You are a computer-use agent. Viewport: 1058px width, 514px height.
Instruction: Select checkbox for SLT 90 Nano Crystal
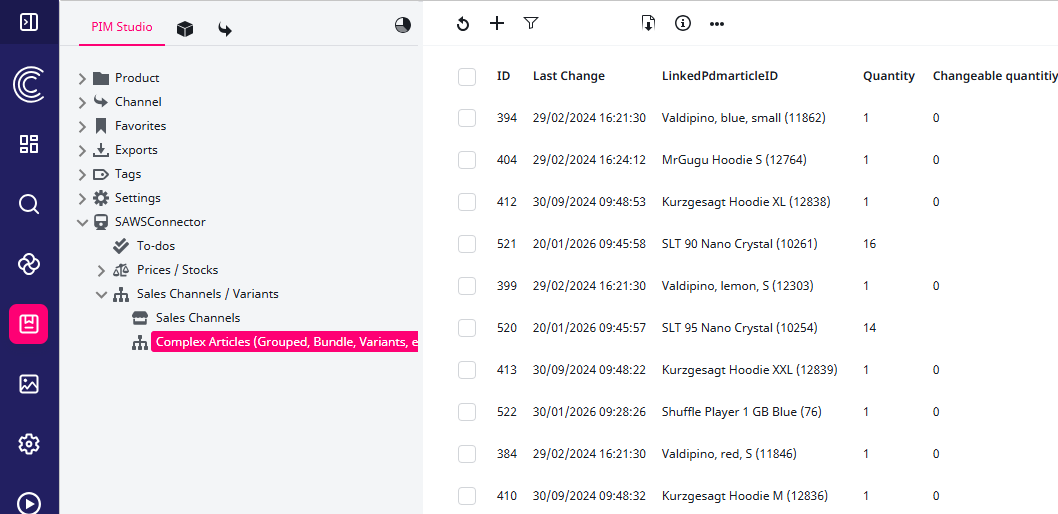(x=467, y=244)
